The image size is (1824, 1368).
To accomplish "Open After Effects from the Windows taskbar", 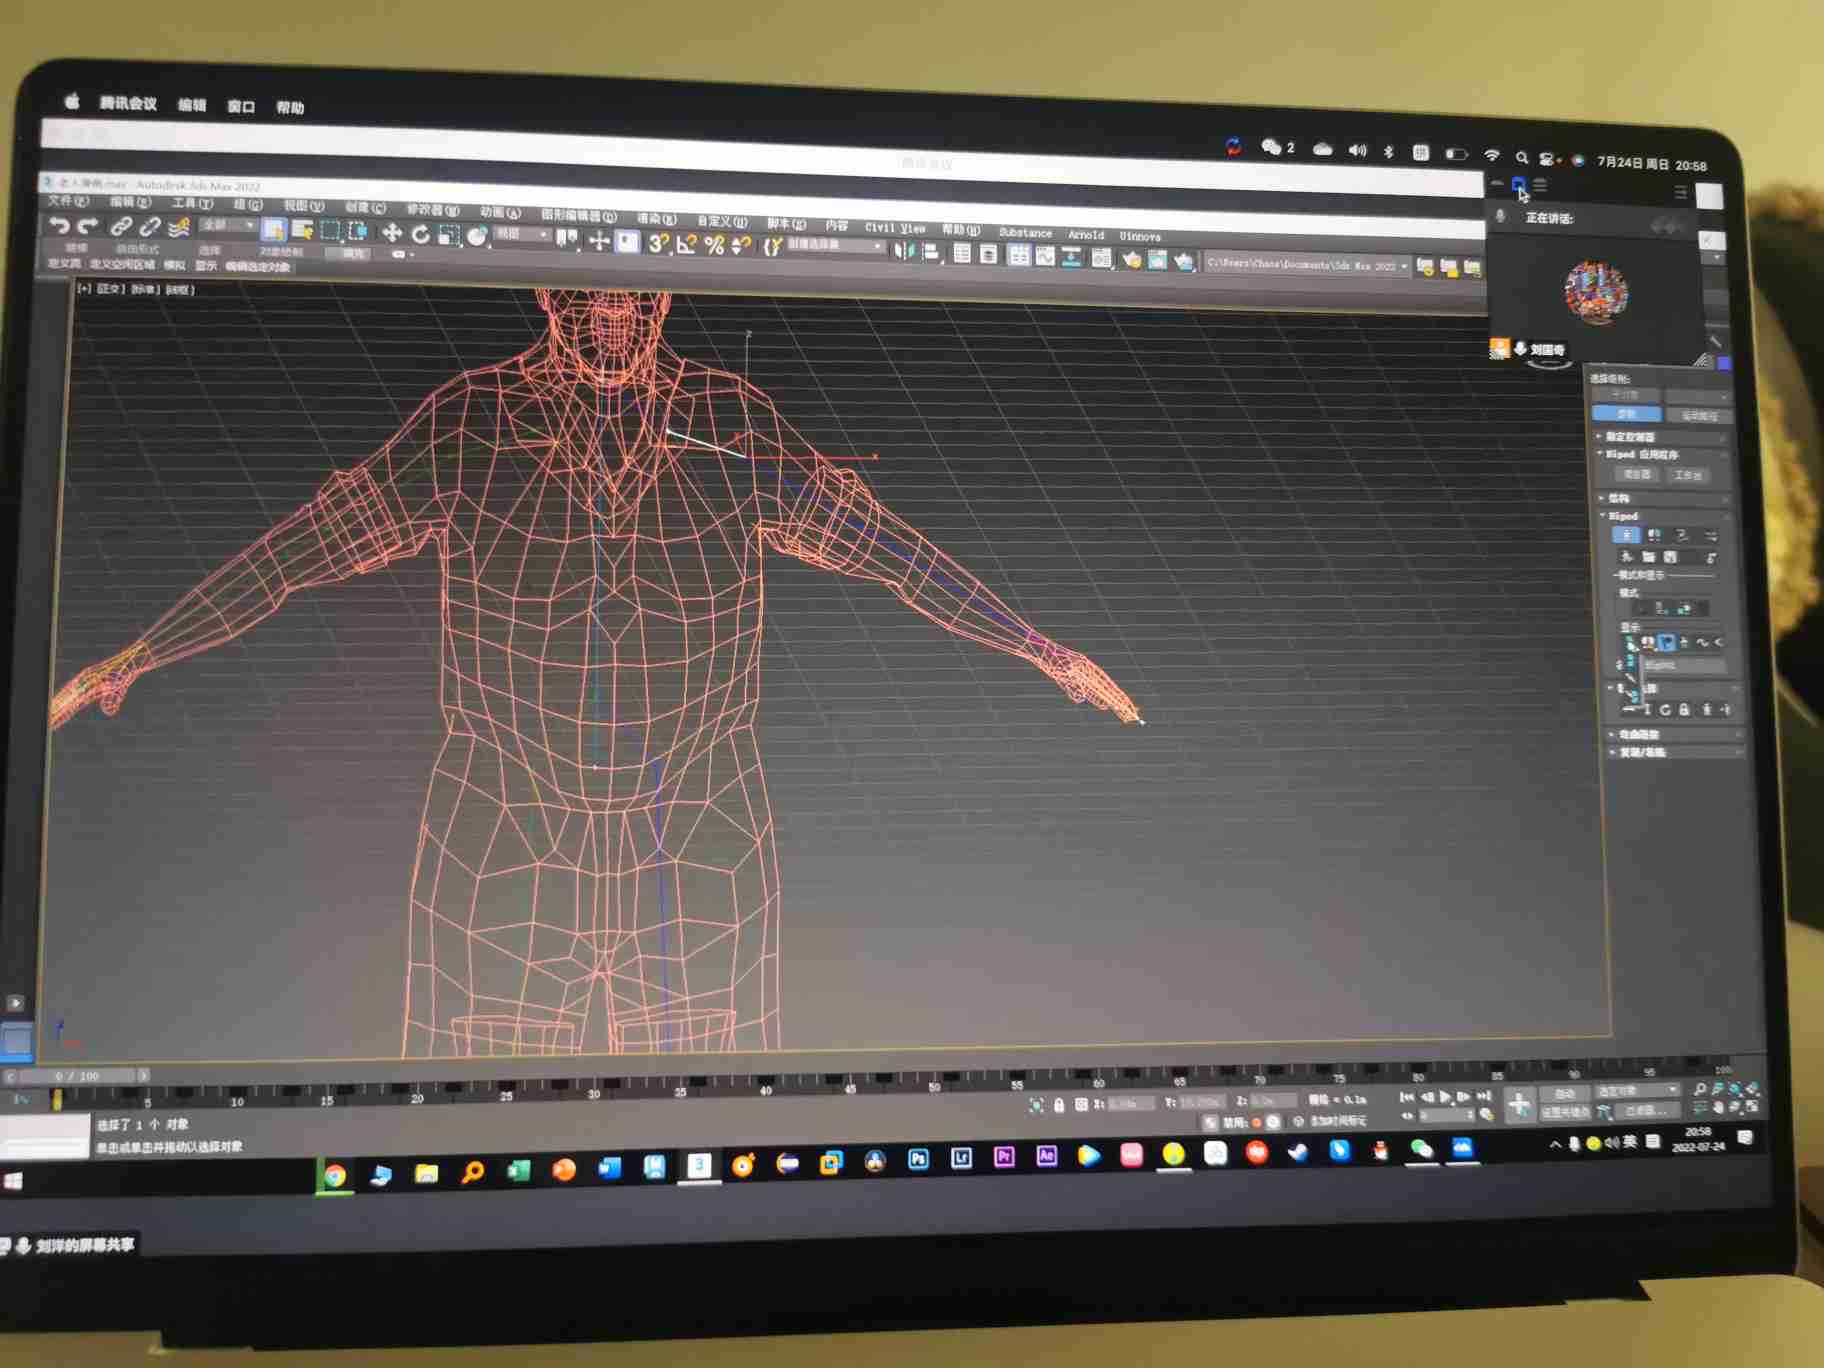I will coord(1047,1156).
